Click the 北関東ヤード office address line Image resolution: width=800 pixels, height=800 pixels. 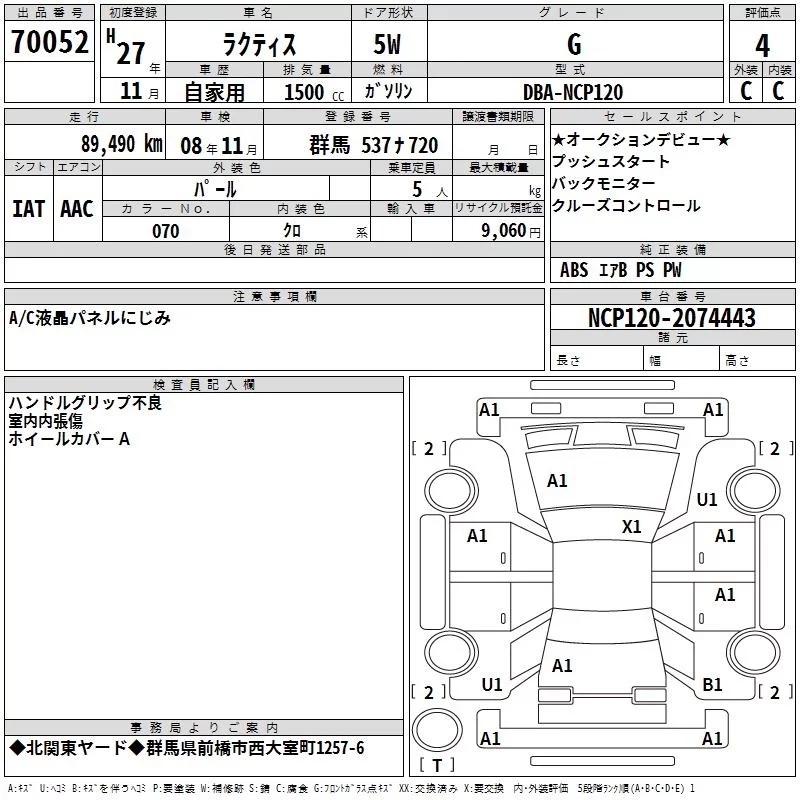pos(187,748)
